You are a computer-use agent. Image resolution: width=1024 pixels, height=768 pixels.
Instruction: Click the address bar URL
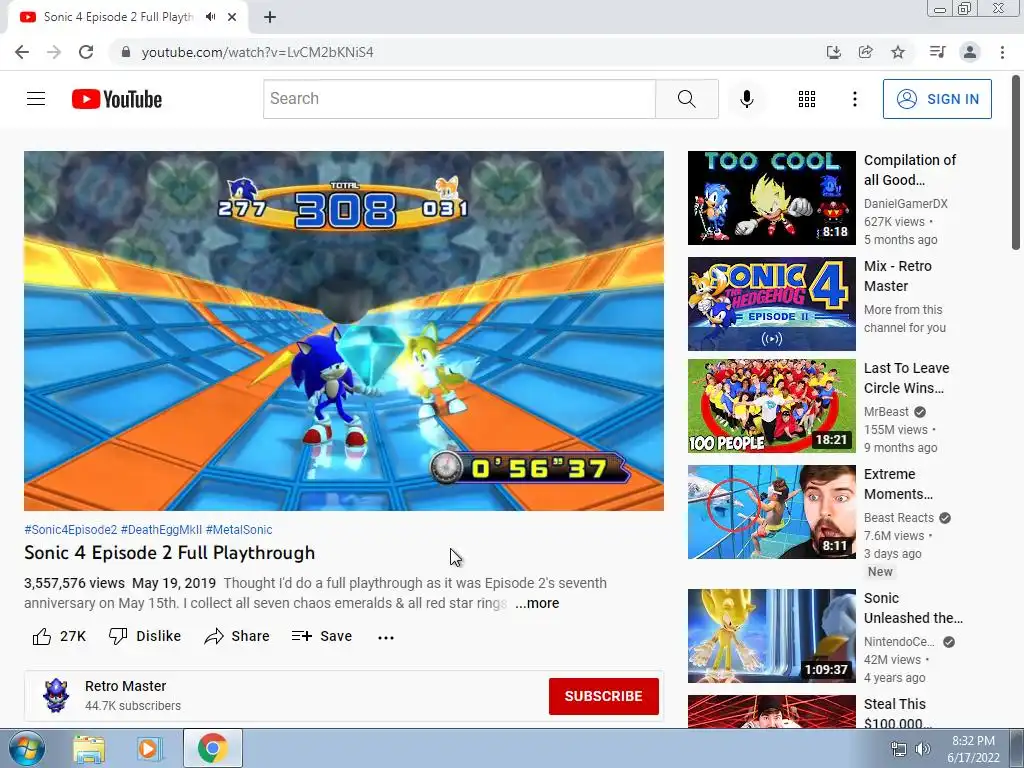(x=257, y=52)
